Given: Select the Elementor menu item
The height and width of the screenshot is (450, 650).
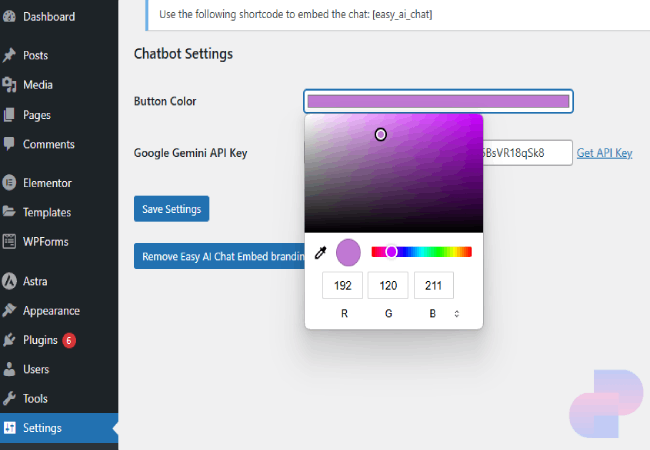Looking at the screenshot, I should click(x=47, y=183).
